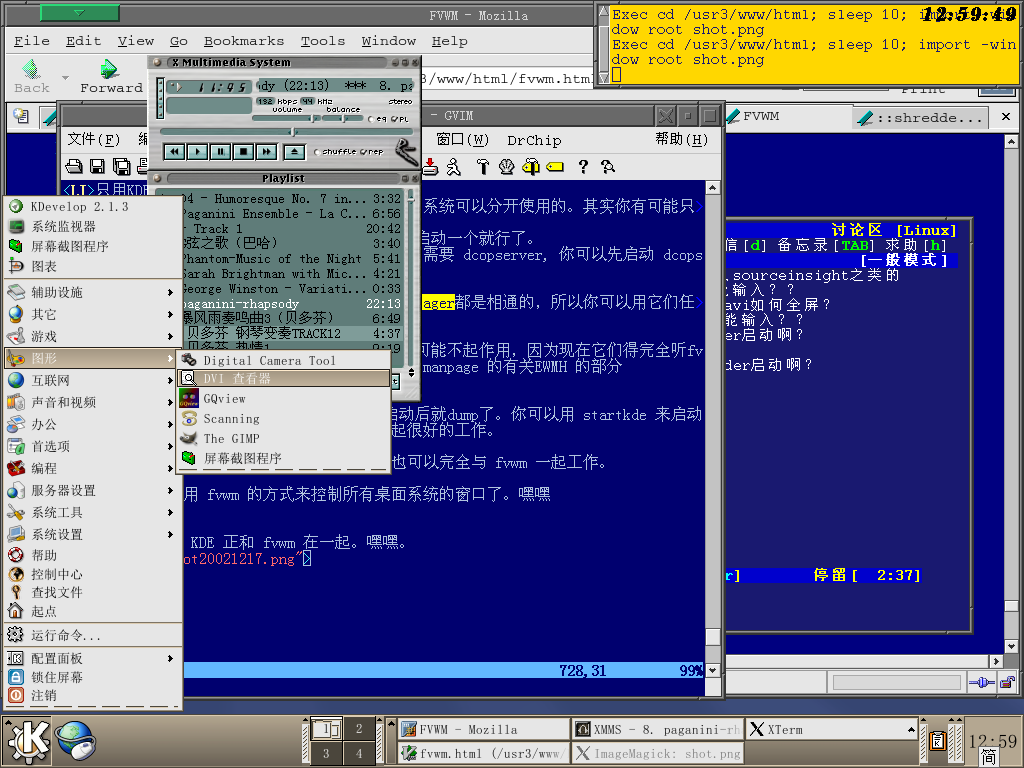Click the Mozilla Forward button
The image size is (1024, 768).
pos(111,76)
